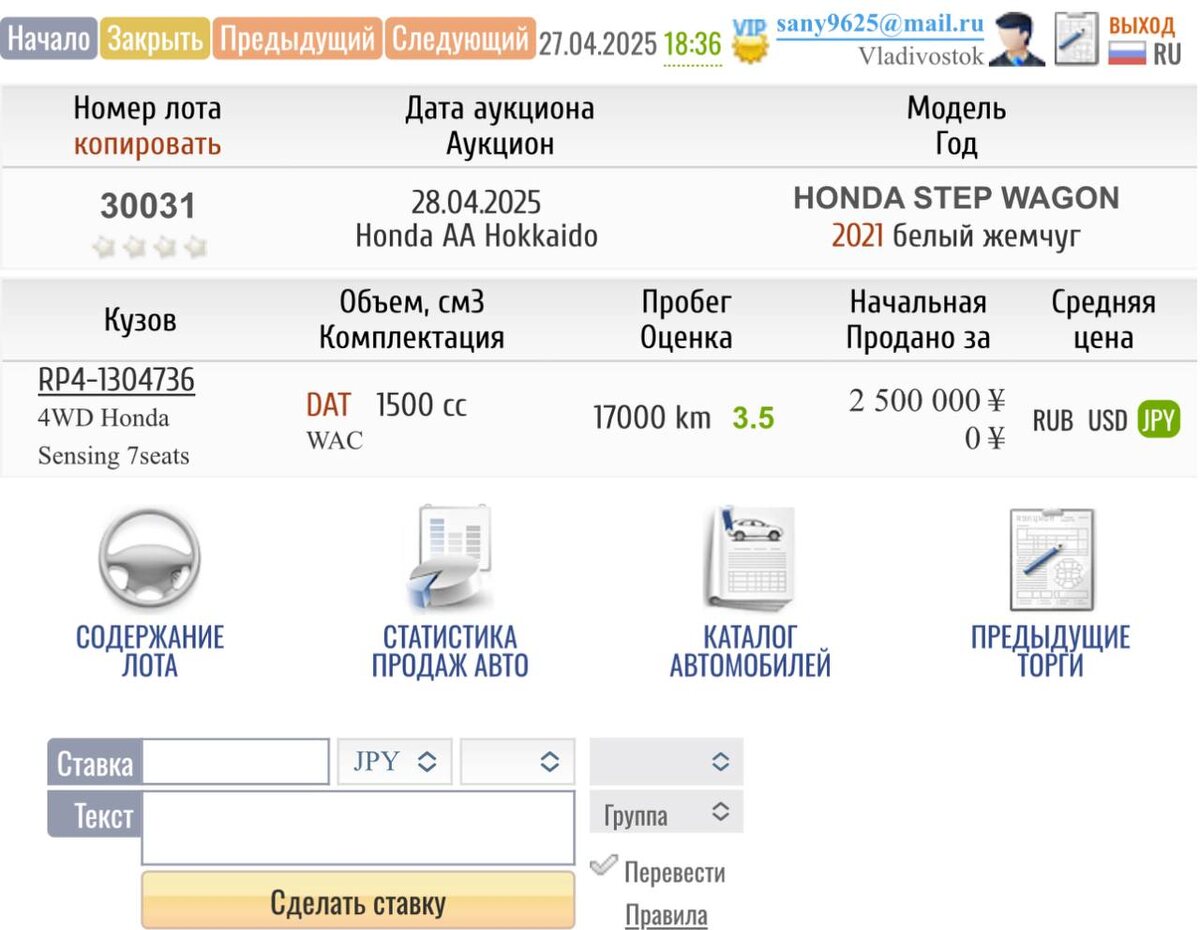
Task: Switch the average price currency to JPY
Action: pyautogui.click(x=1159, y=420)
